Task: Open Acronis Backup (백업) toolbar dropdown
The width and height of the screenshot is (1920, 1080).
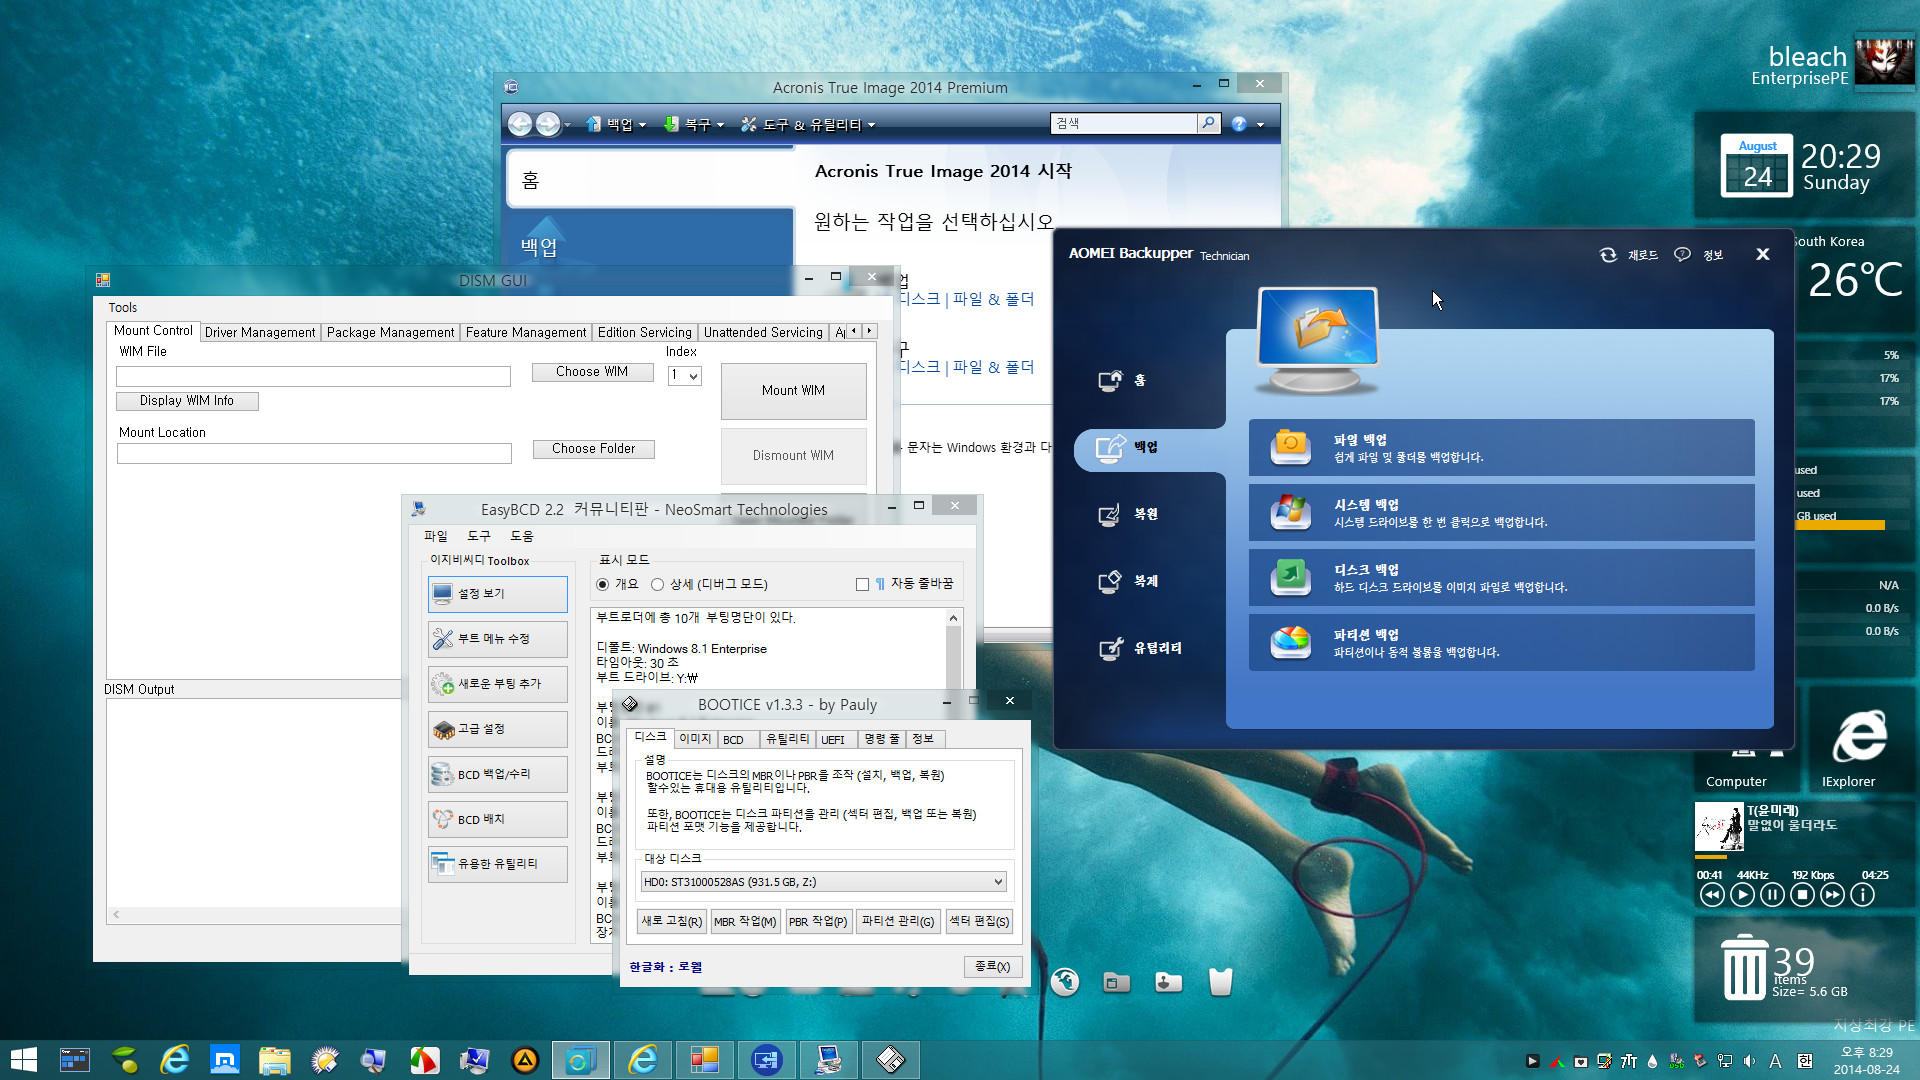Action: click(616, 124)
